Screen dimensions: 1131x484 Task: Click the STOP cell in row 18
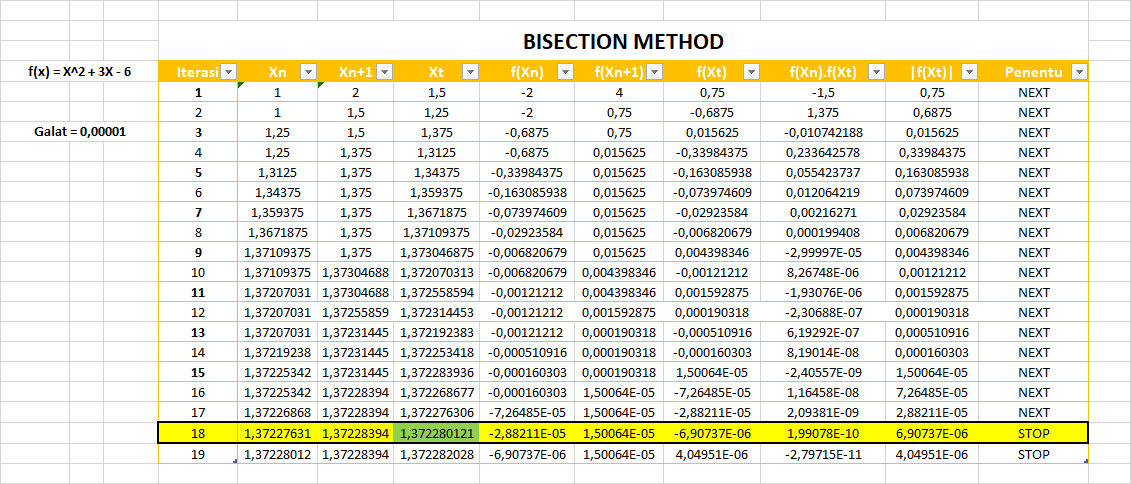click(1033, 433)
